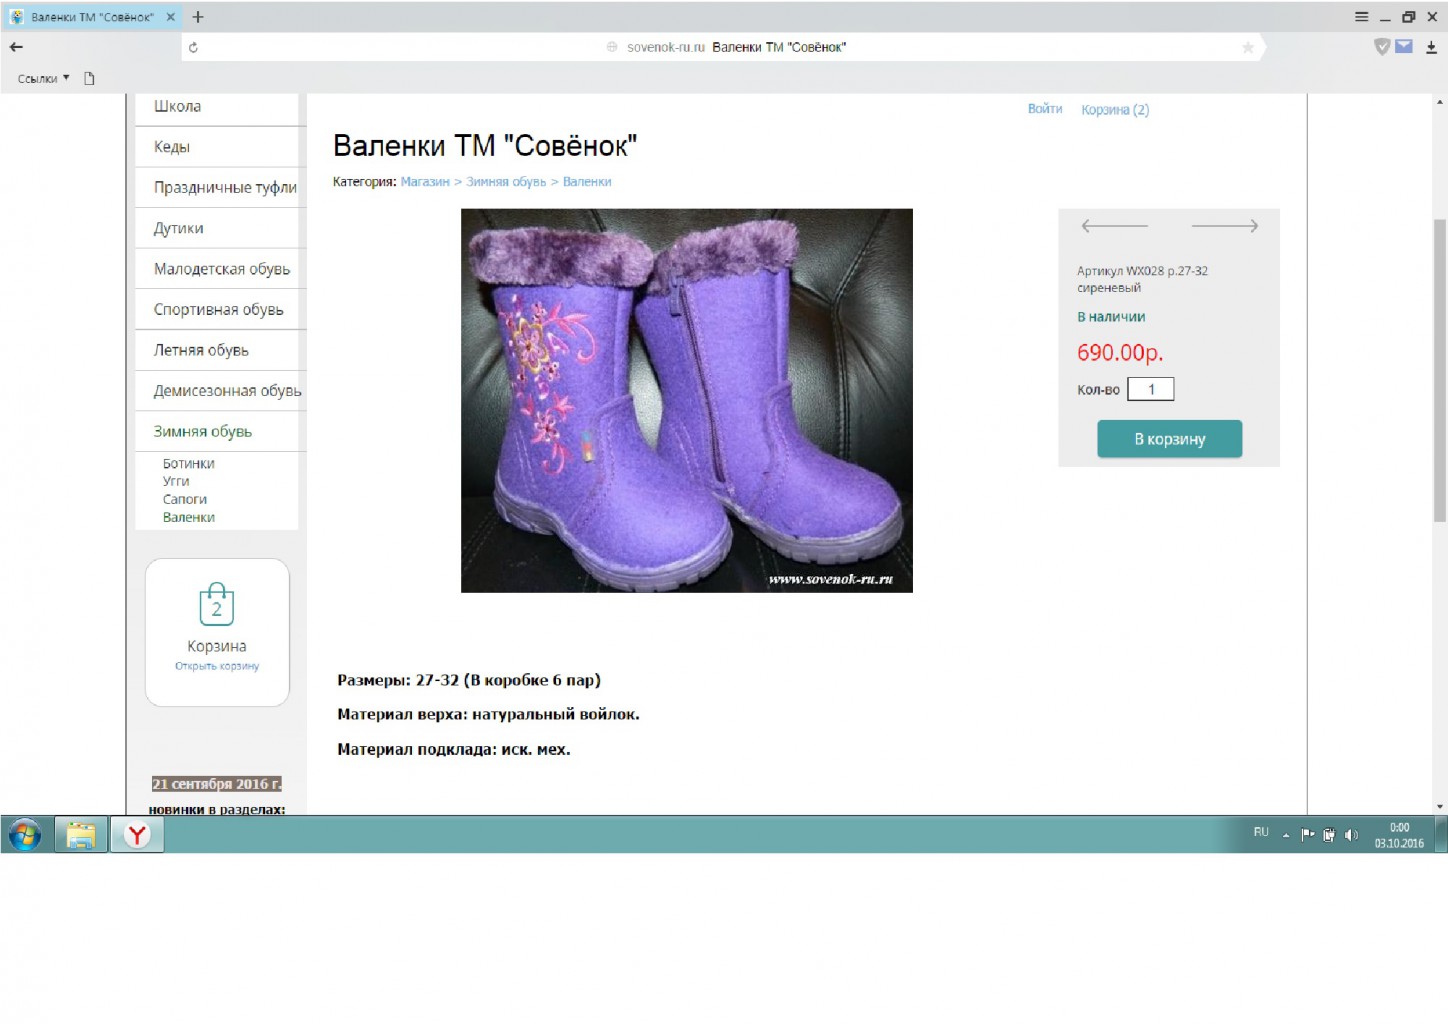Open the protection shield icon
The image size is (1448, 1024).
click(1382, 46)
